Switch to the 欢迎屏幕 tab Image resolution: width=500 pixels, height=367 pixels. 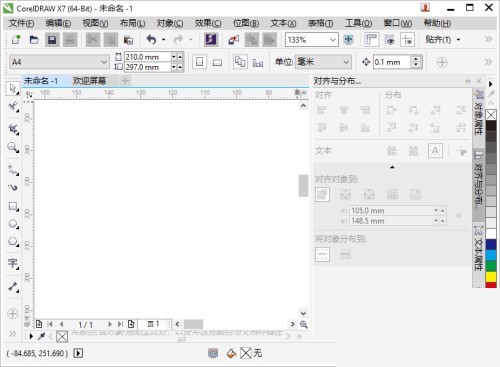coord(89,81)
